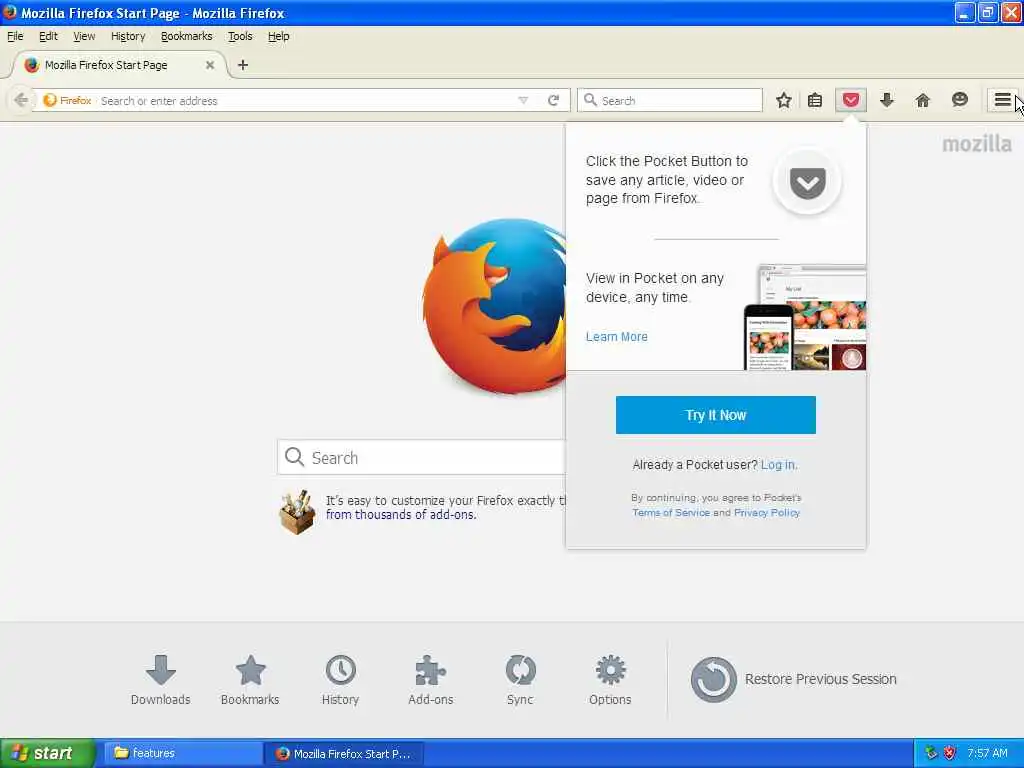1024x768 pixels.
Task: Open the History menu
Action: pos(128,36)
